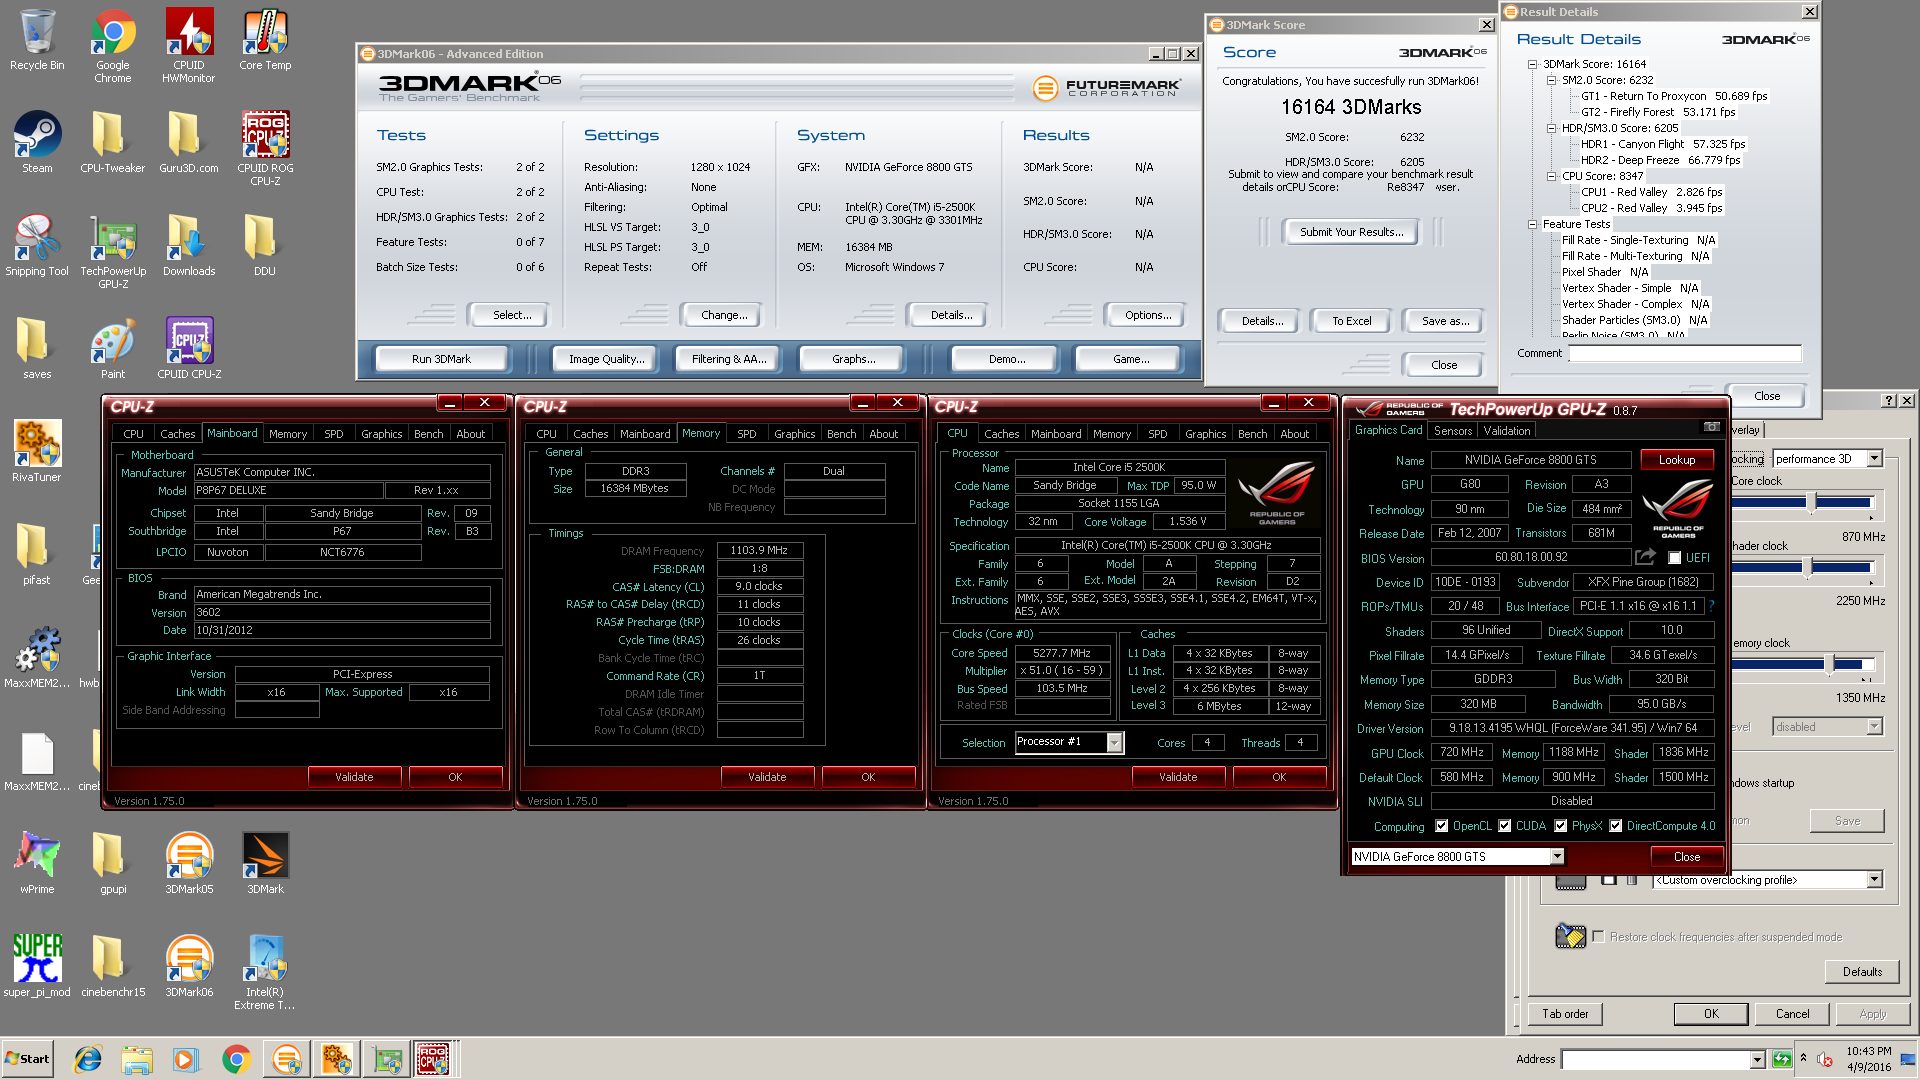The height and width of the screenshot is (1080, 1920).
Task: Open the DDU folder on desktop
Action: pyautogui.click(x=265, y=245)
